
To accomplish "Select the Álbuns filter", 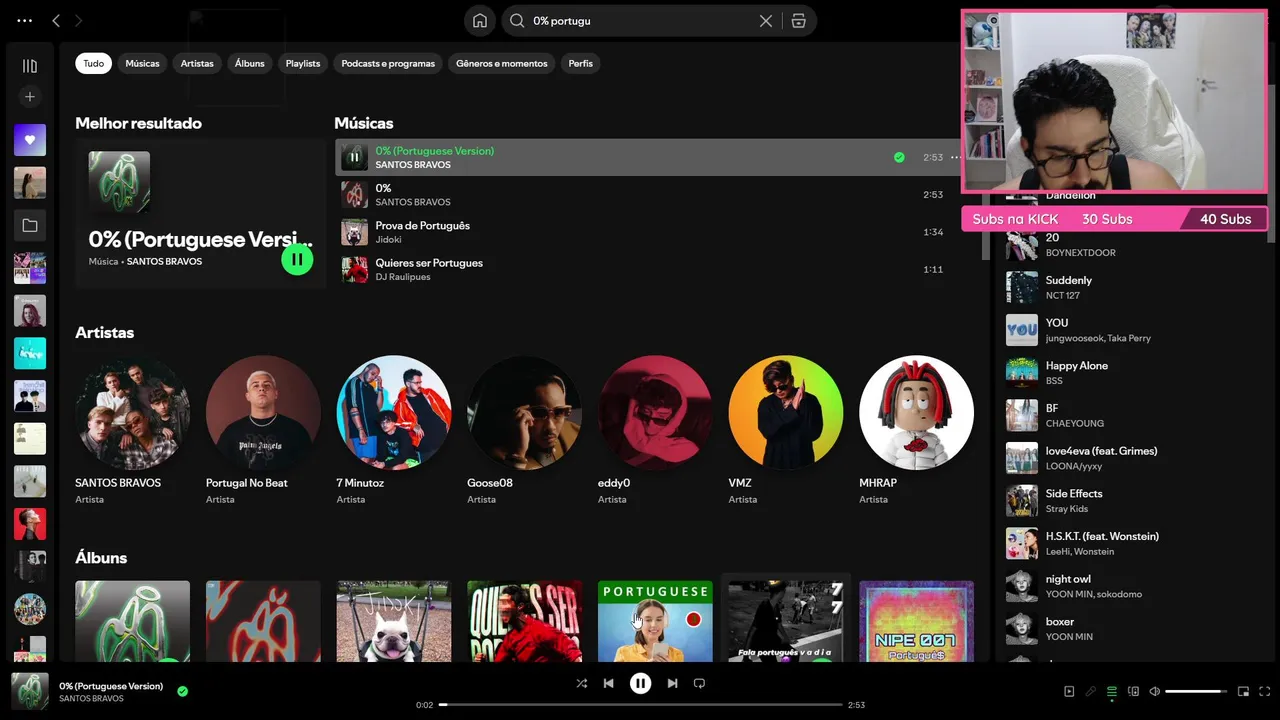I will point(250,63).
